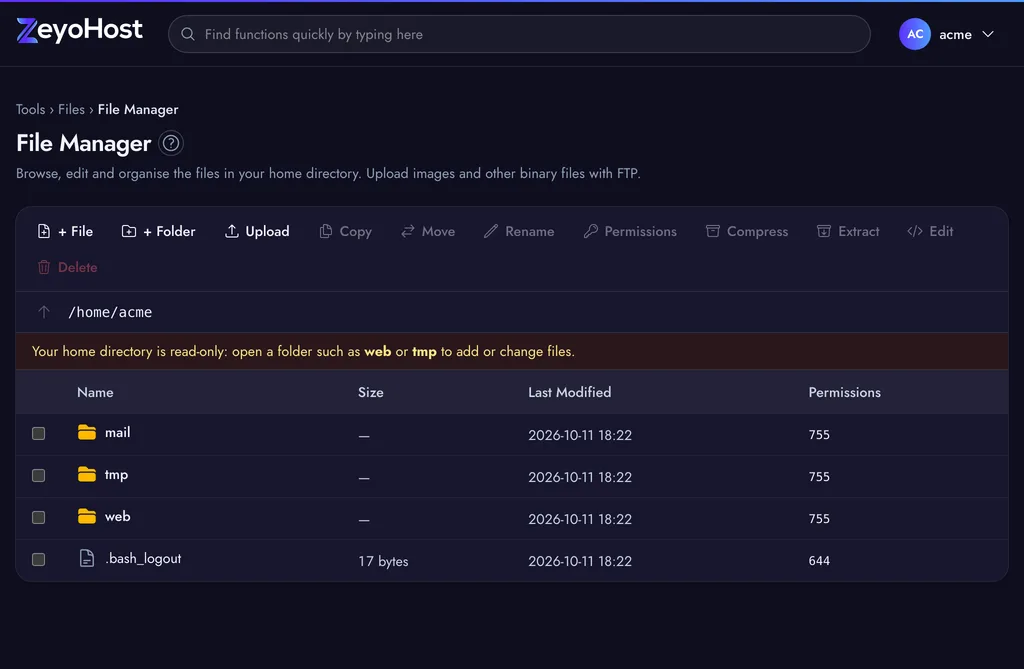
Task: Click the search magnifier icon
Action: click(188, 34)
